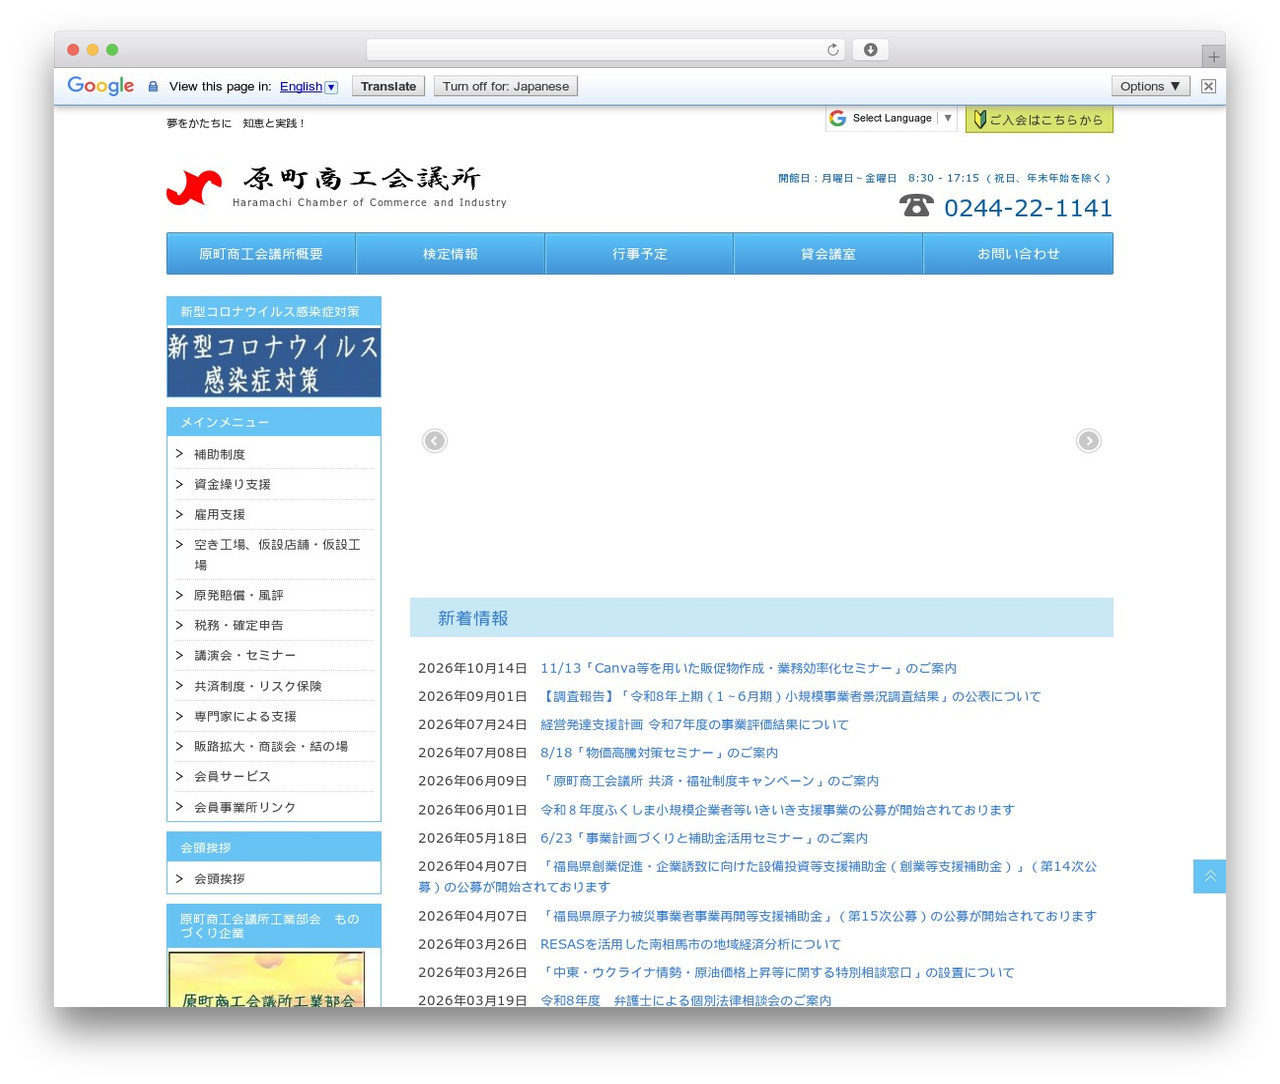
Task: Open 行事予定 navigation tab
Action: pyautogui.click(x=640, y=254)
